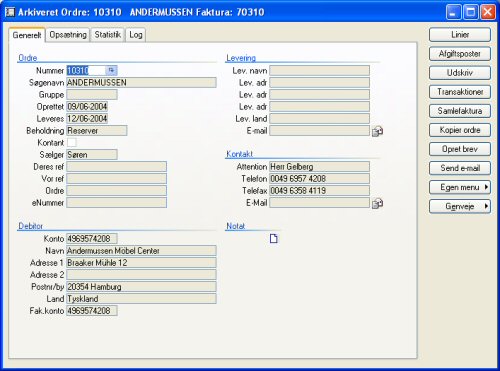The height and width of the screenshot is (371, 500).
Task: Switch to the Generelt tab
Action: click(27, 35)
